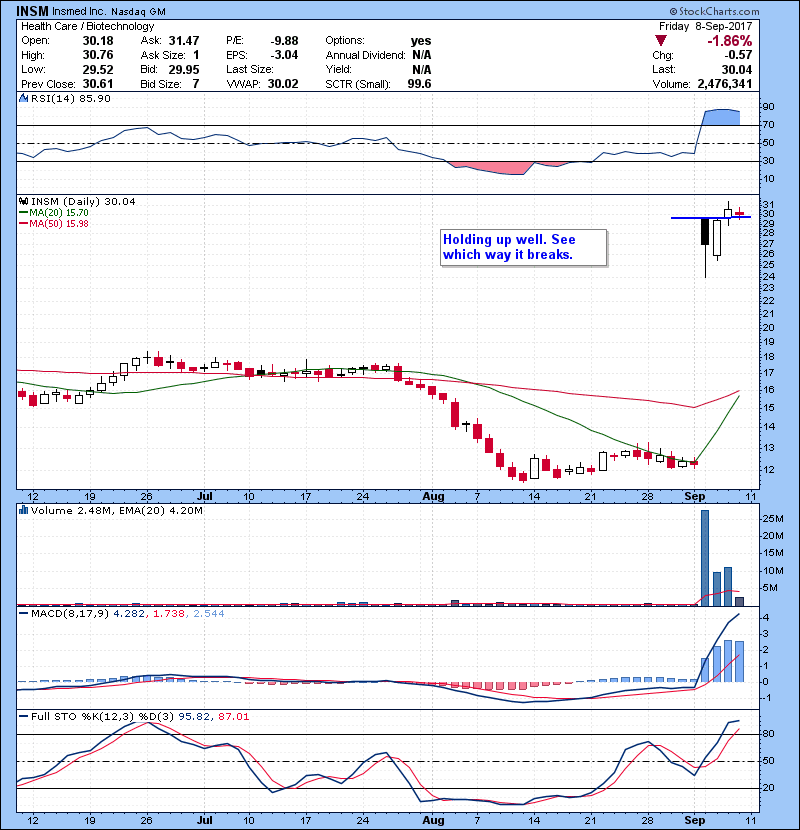Screen dimensions: 800x830
Task: Click the Volume bars icon
Action: (23, 510)
